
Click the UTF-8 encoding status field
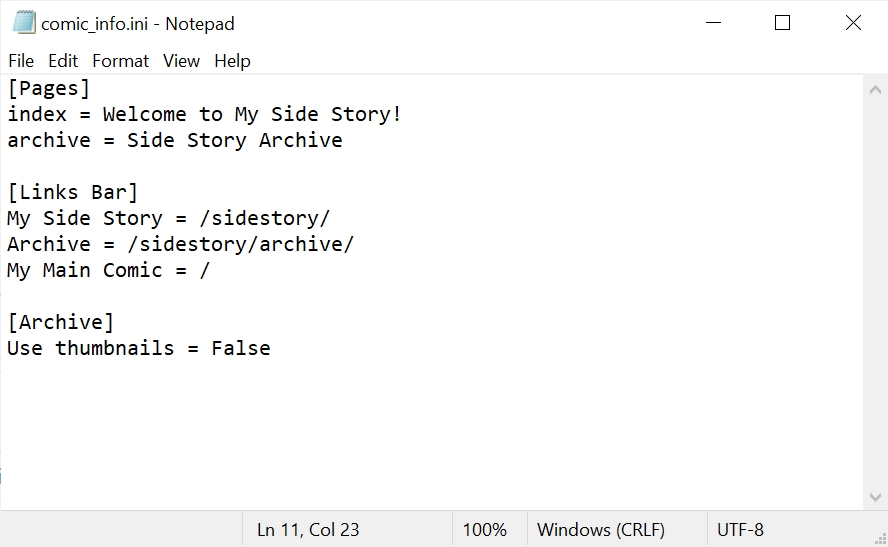point(740,530)
